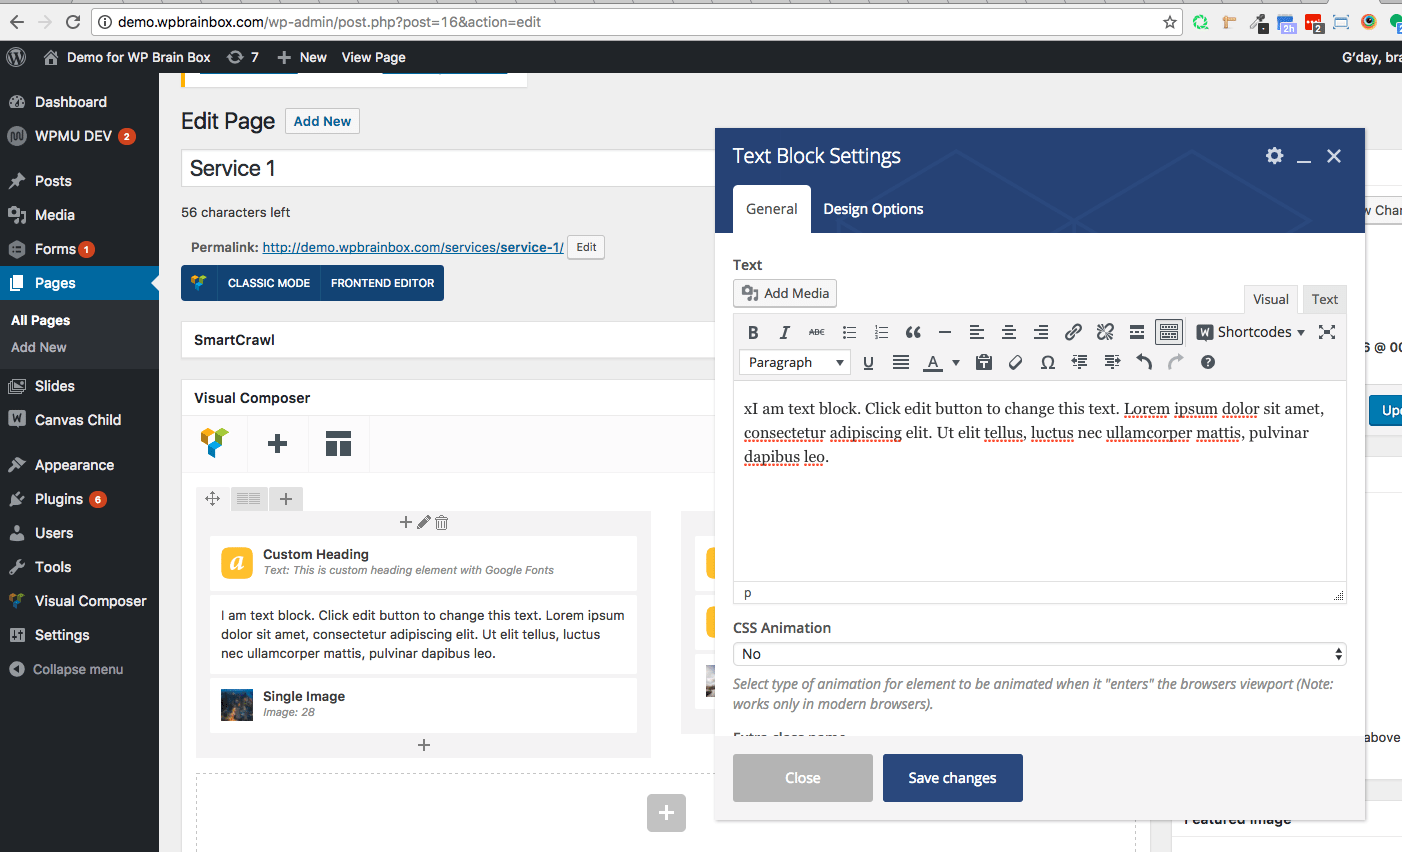Select the Custom Heading element
The width and height of the screenshot is (1402, 852).
click(x=423, y=563)
